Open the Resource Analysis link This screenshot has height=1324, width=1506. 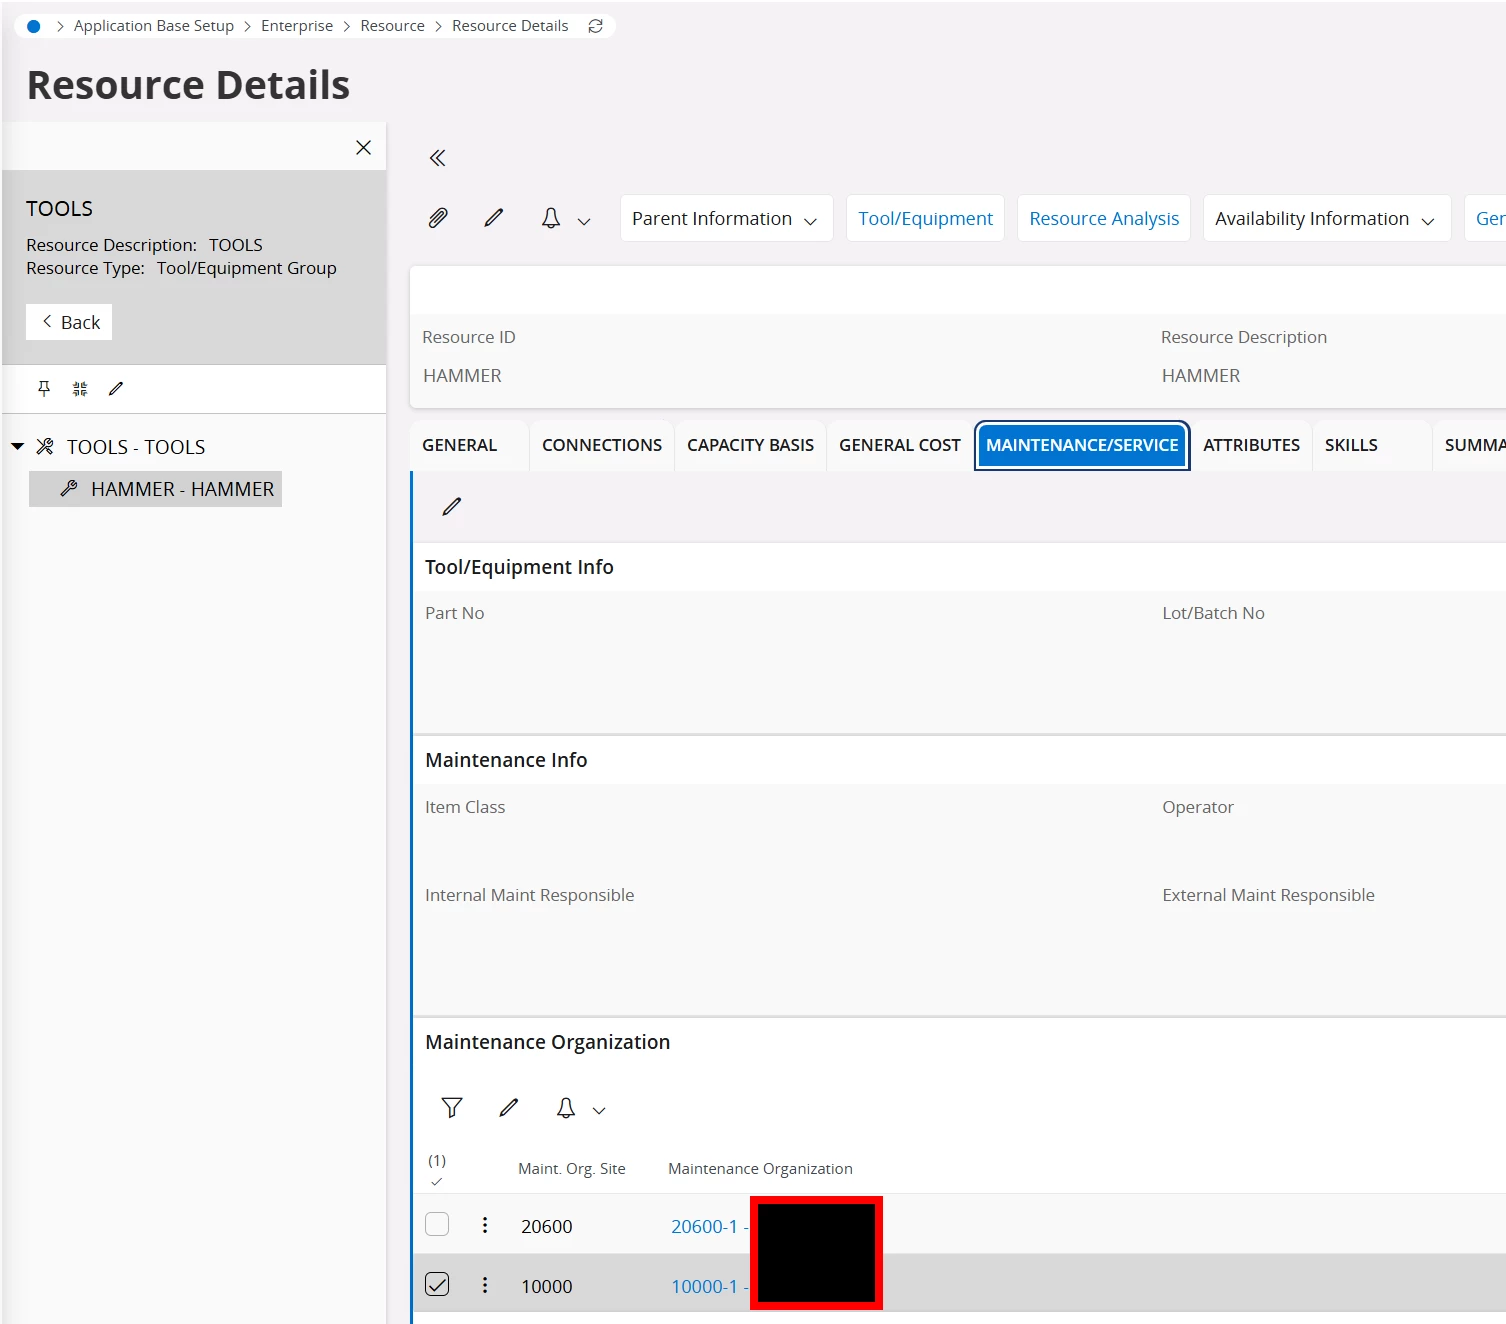(1104, 219)
